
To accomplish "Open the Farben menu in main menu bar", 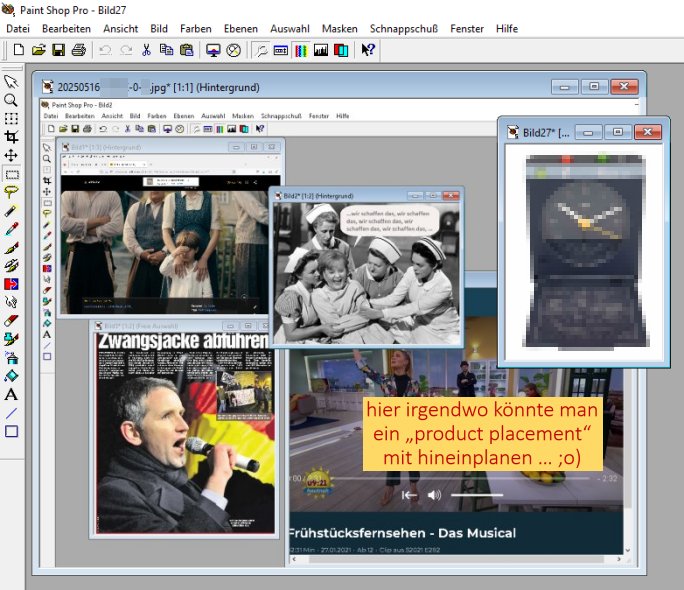I will pos(197,29).
